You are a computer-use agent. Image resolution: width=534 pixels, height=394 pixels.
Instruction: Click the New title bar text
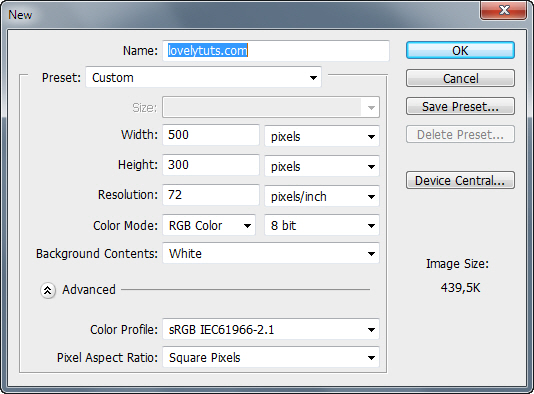point(20,15)
